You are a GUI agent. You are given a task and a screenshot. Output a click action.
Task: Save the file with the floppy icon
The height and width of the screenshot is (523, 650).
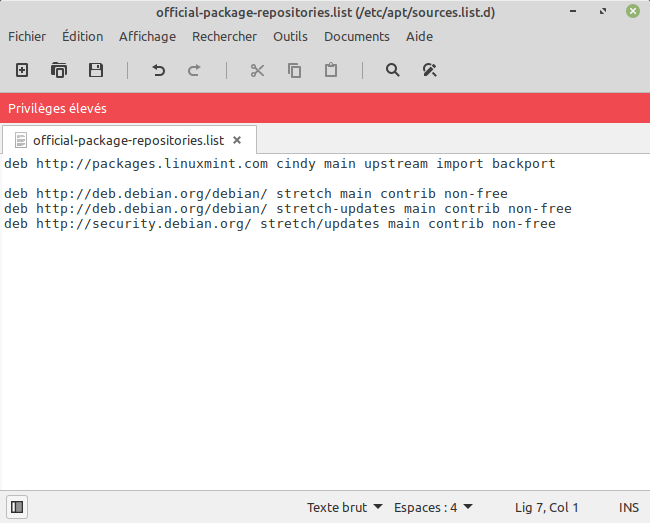click(x=96, y=70)
